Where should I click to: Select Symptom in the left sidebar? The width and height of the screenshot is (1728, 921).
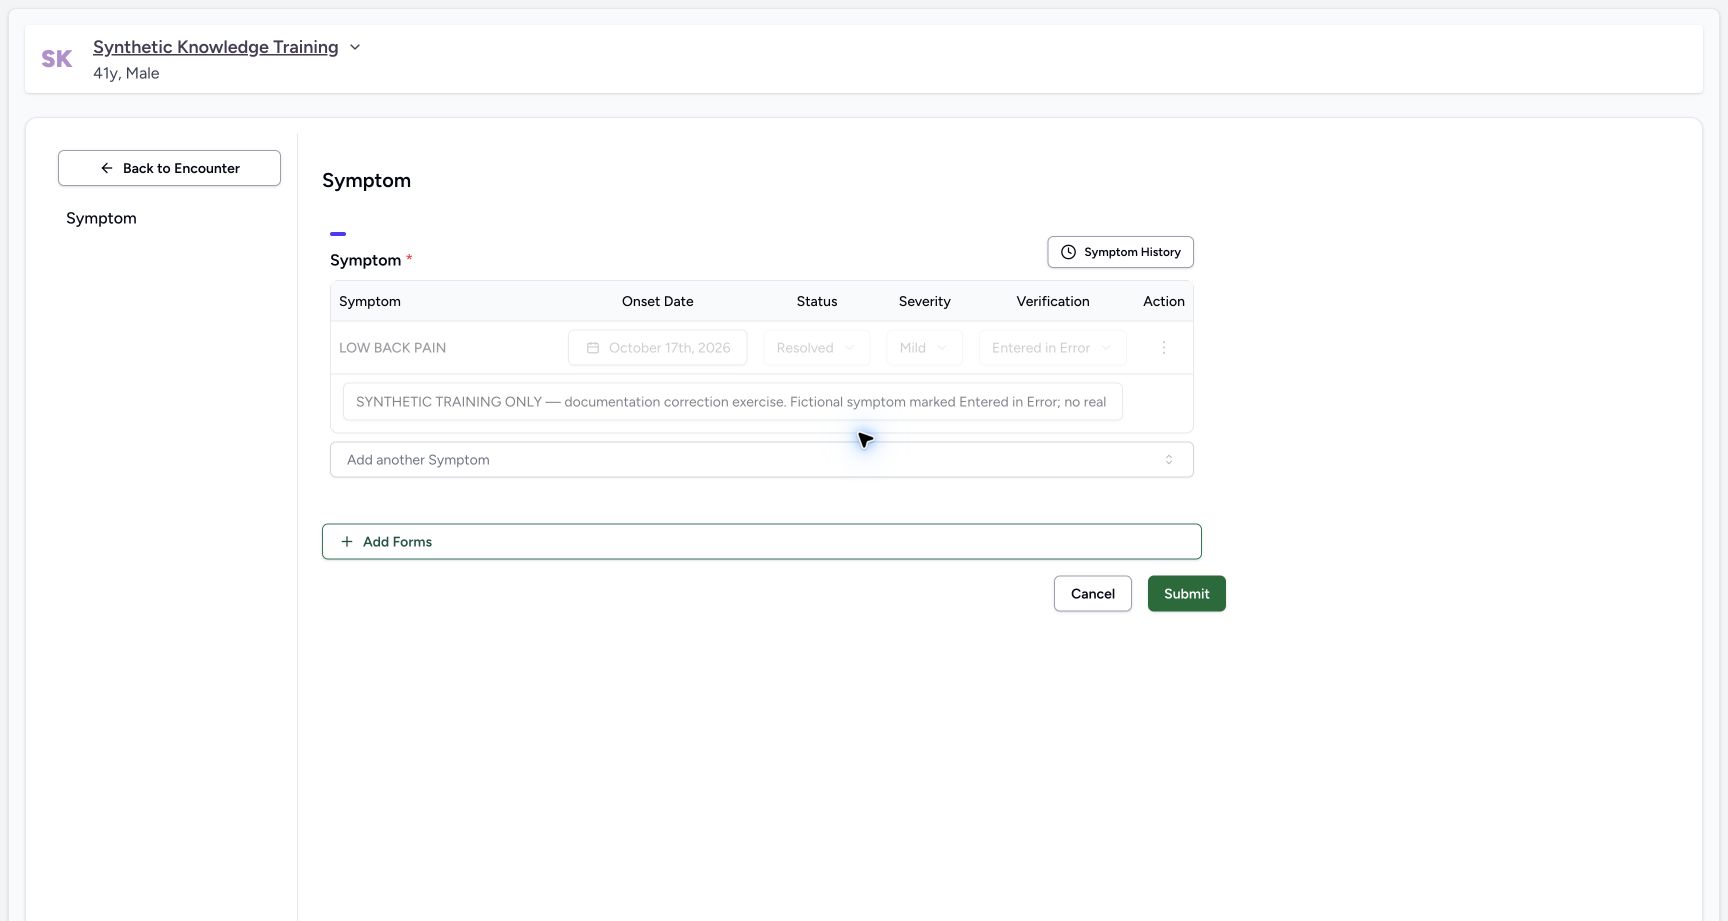tap(101, 218)
